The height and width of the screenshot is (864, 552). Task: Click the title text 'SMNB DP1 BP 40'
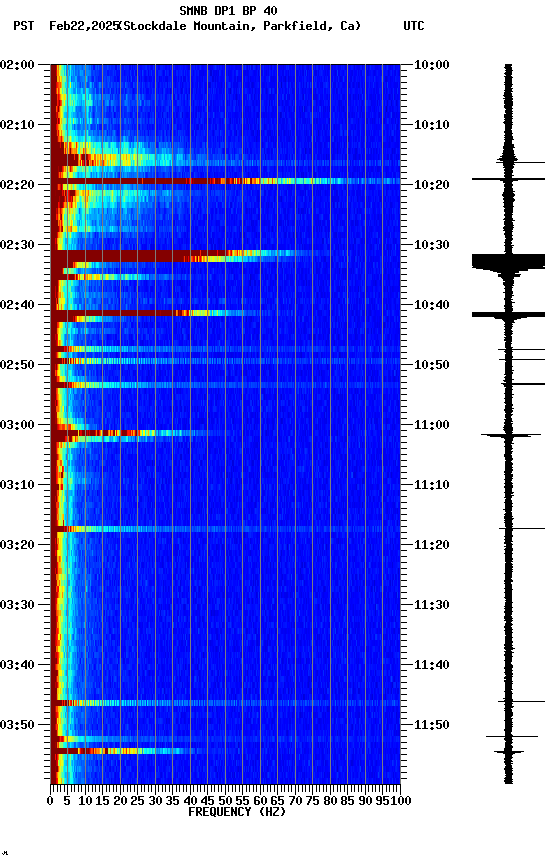[228, 10]
